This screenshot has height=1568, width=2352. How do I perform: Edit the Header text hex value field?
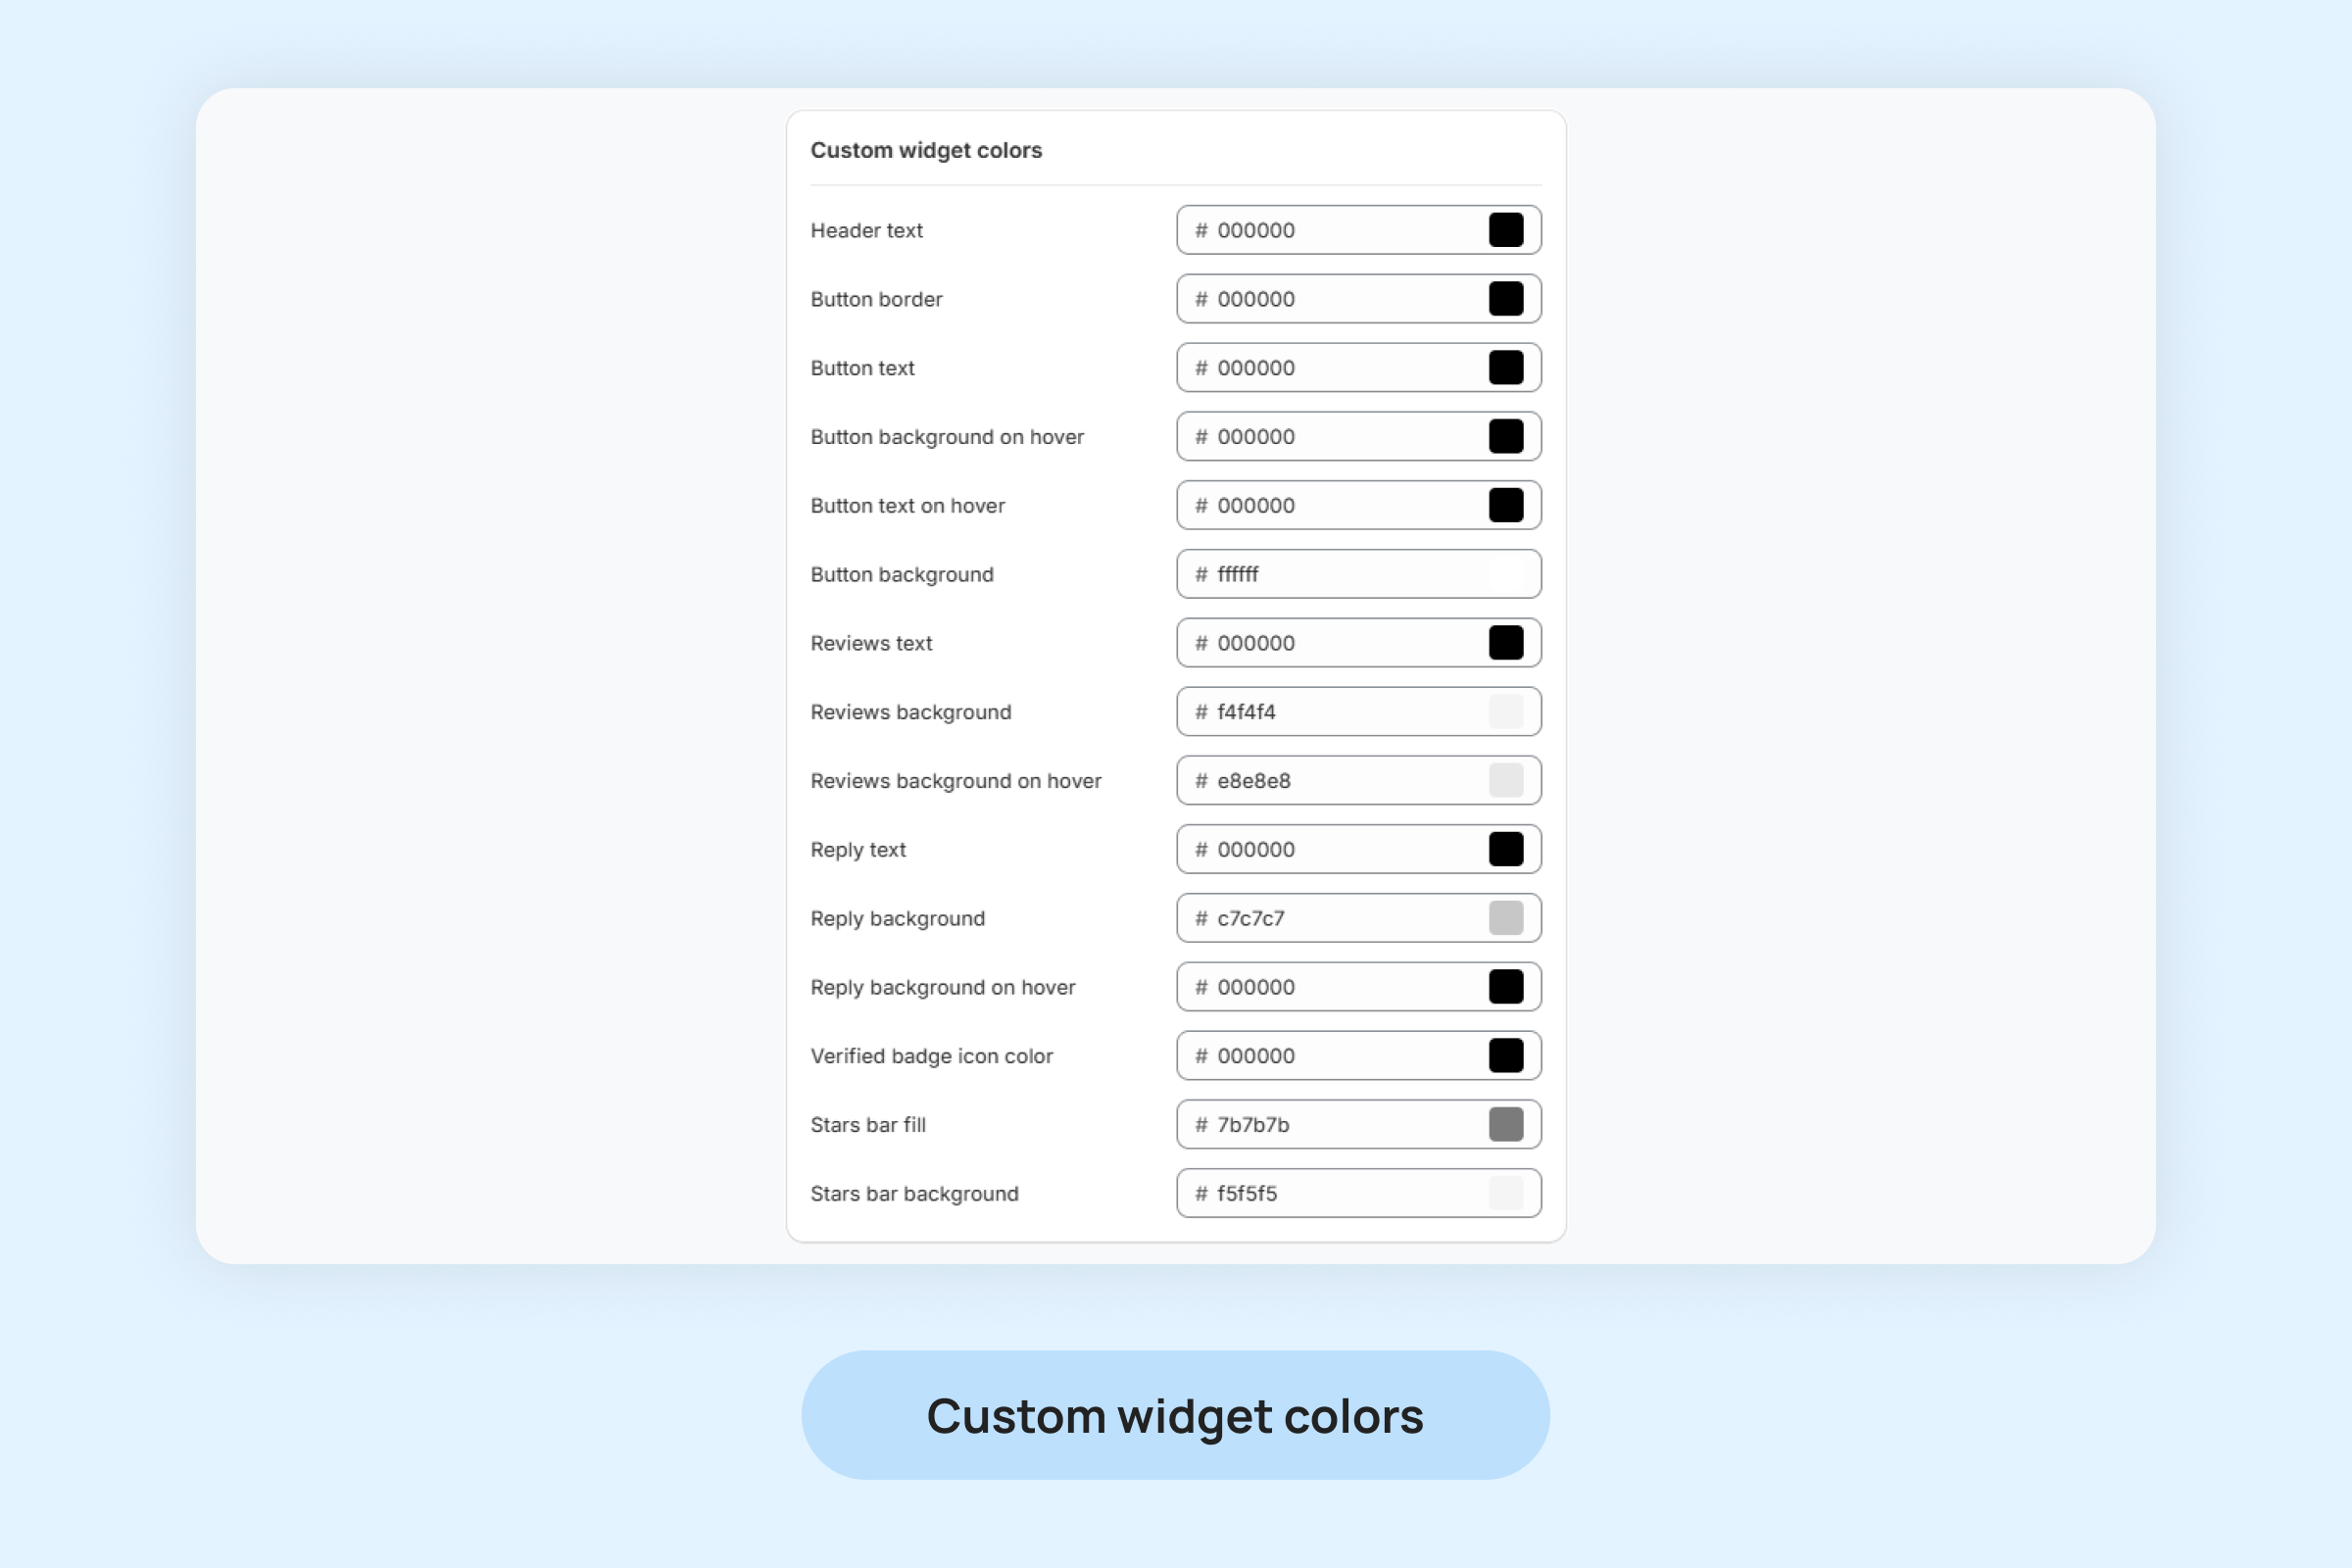point(1340,230)
